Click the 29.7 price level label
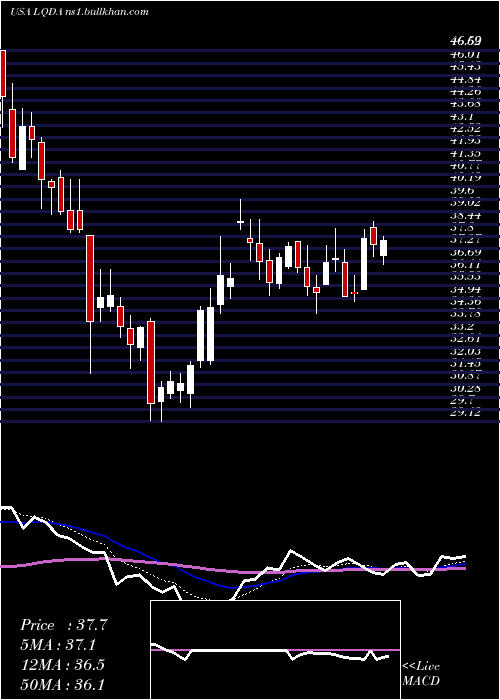Screen dimensions: 500x700 462,401
